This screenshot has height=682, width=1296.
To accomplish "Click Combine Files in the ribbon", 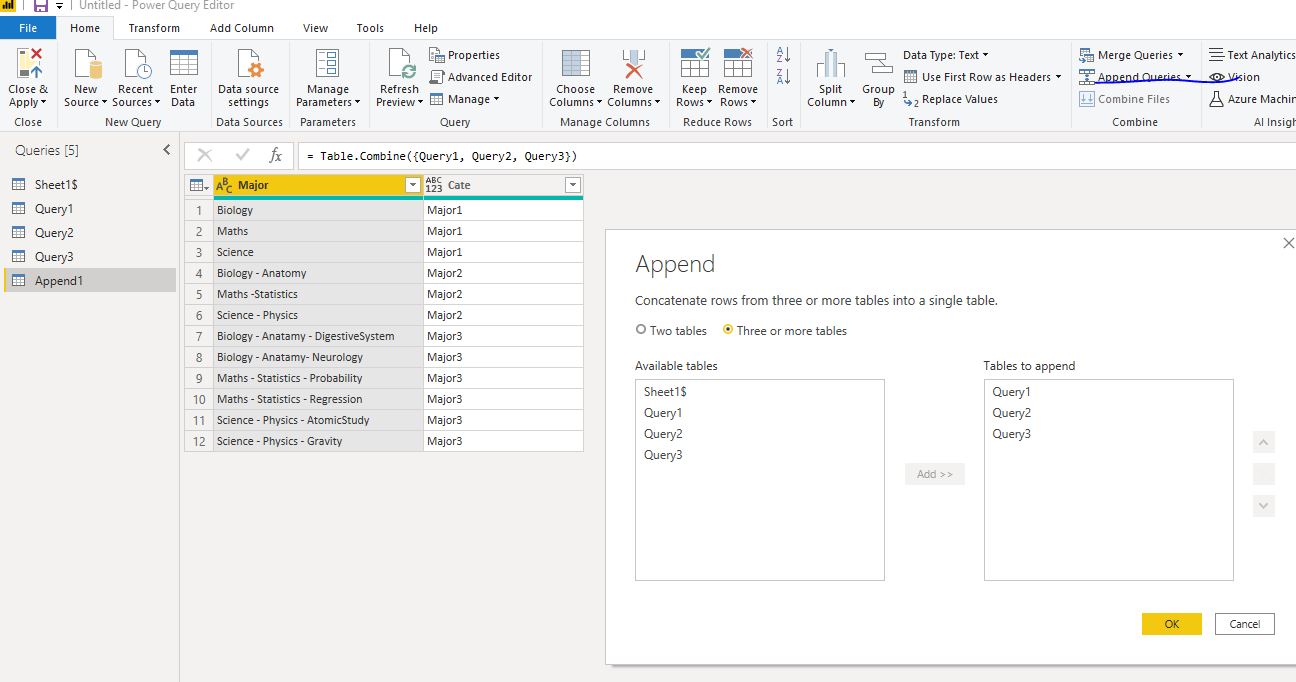I will coord(1124,99).
